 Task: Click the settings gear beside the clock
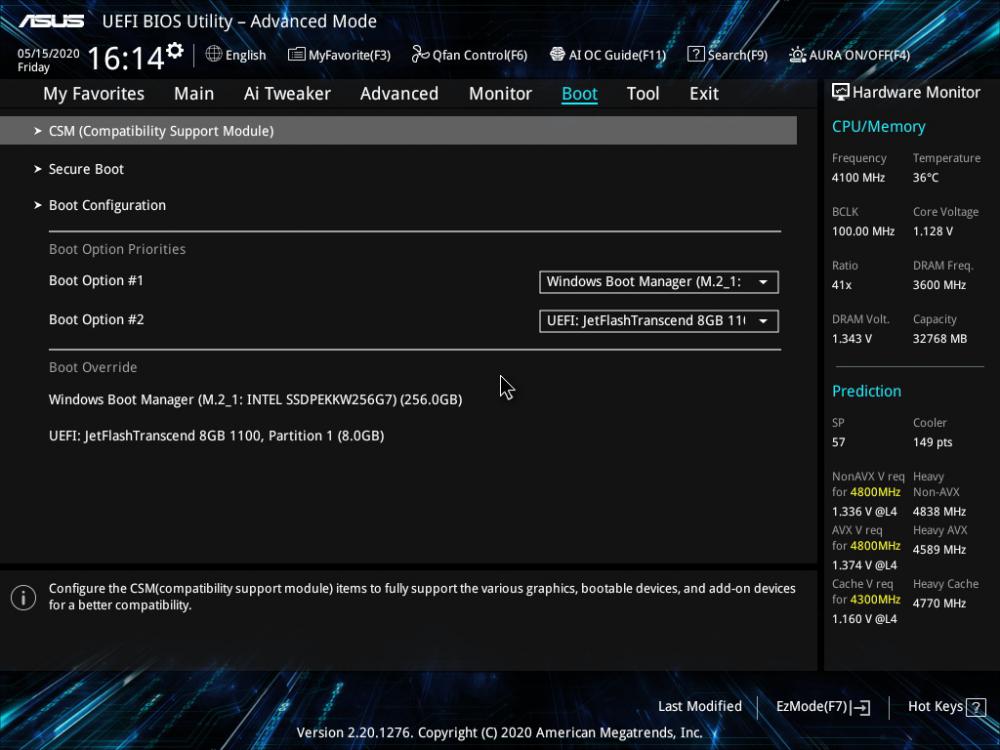click(x=175, y=50)
